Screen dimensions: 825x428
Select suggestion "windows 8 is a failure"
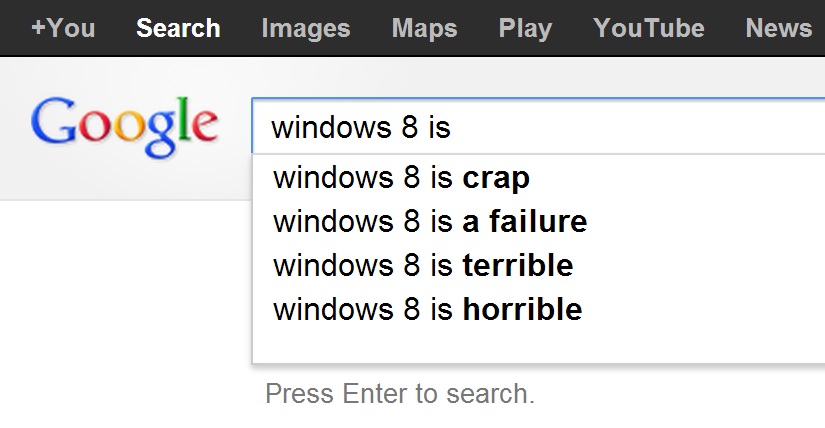430,222
